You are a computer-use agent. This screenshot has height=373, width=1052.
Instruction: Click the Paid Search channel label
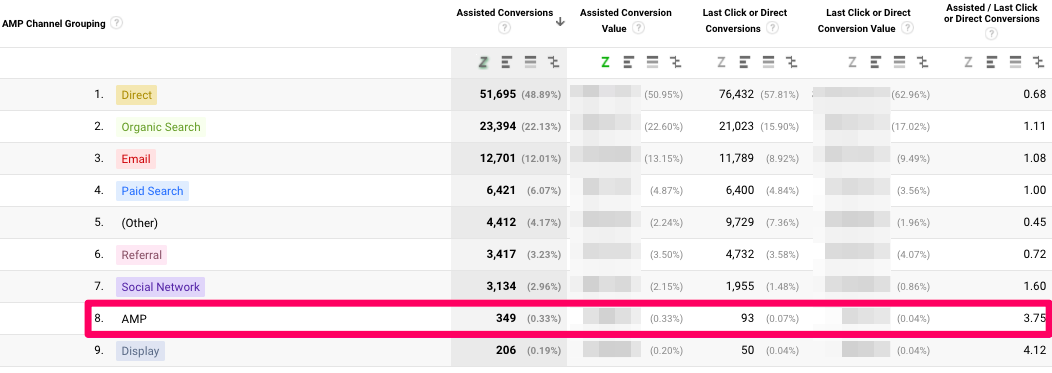click(152, 191)
